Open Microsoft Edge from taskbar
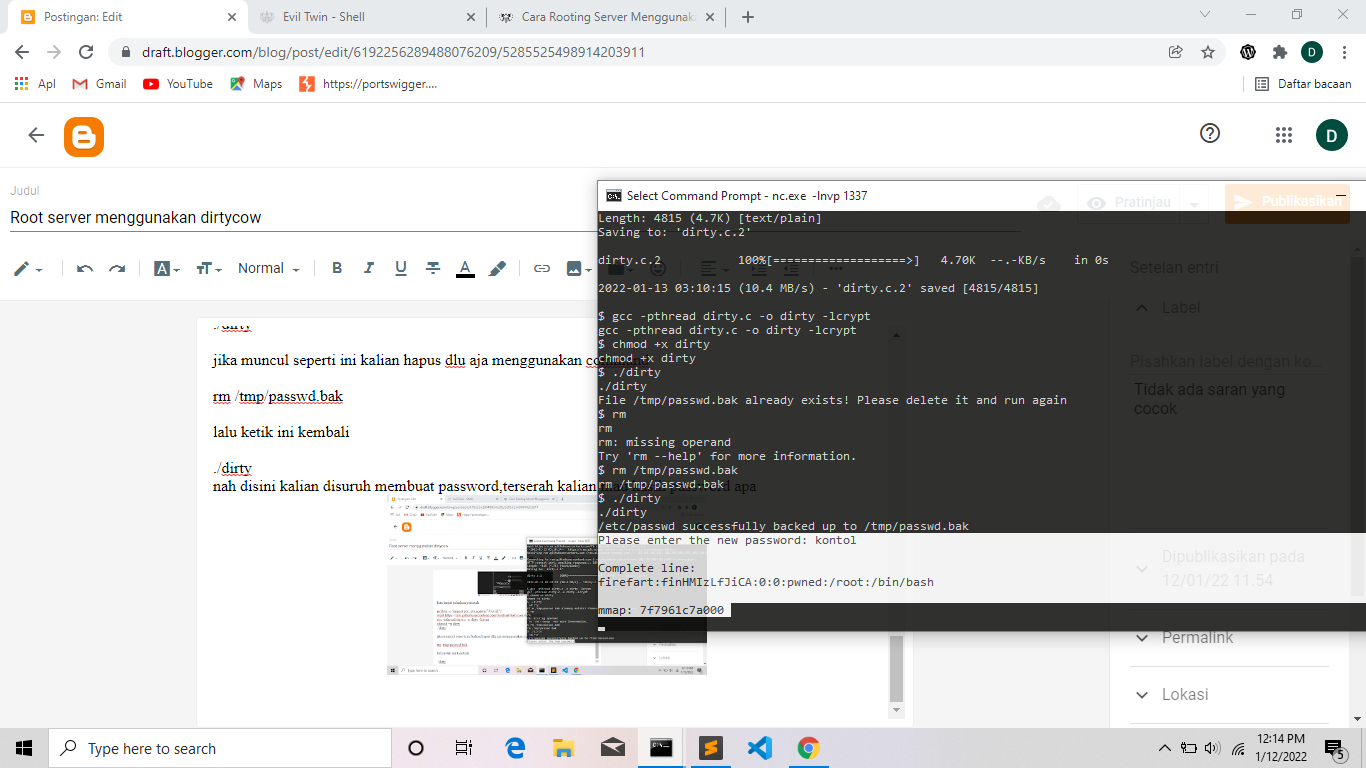1366x768 pixels. pyautogui.click(x=515, y=748)
